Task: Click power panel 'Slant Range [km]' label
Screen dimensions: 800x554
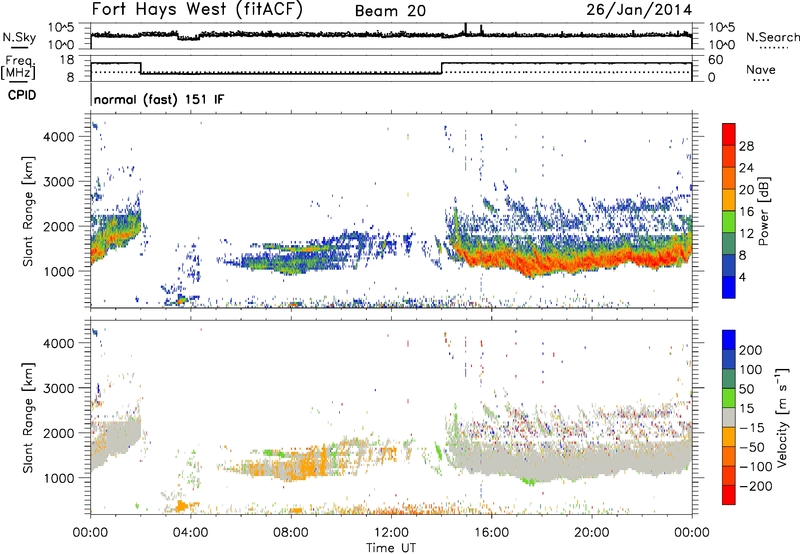Action: [x=28, y=211]
